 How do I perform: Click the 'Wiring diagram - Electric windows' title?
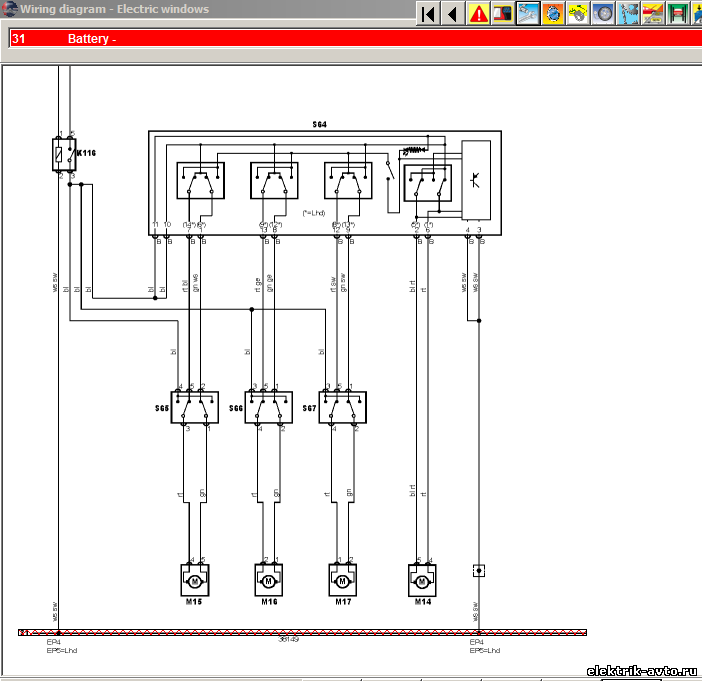115,9
